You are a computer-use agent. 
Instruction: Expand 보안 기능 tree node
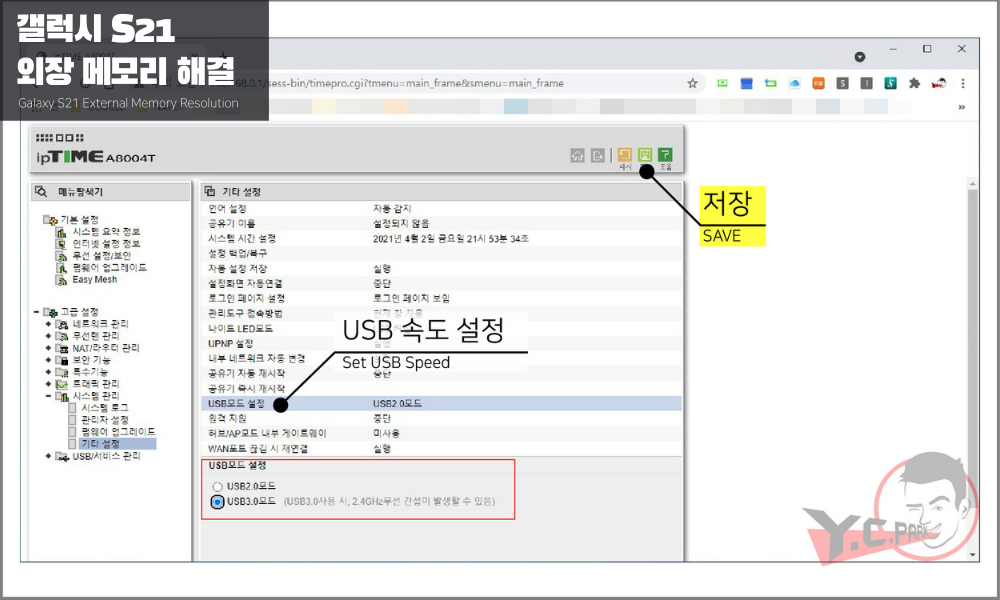tap(48, 360)
